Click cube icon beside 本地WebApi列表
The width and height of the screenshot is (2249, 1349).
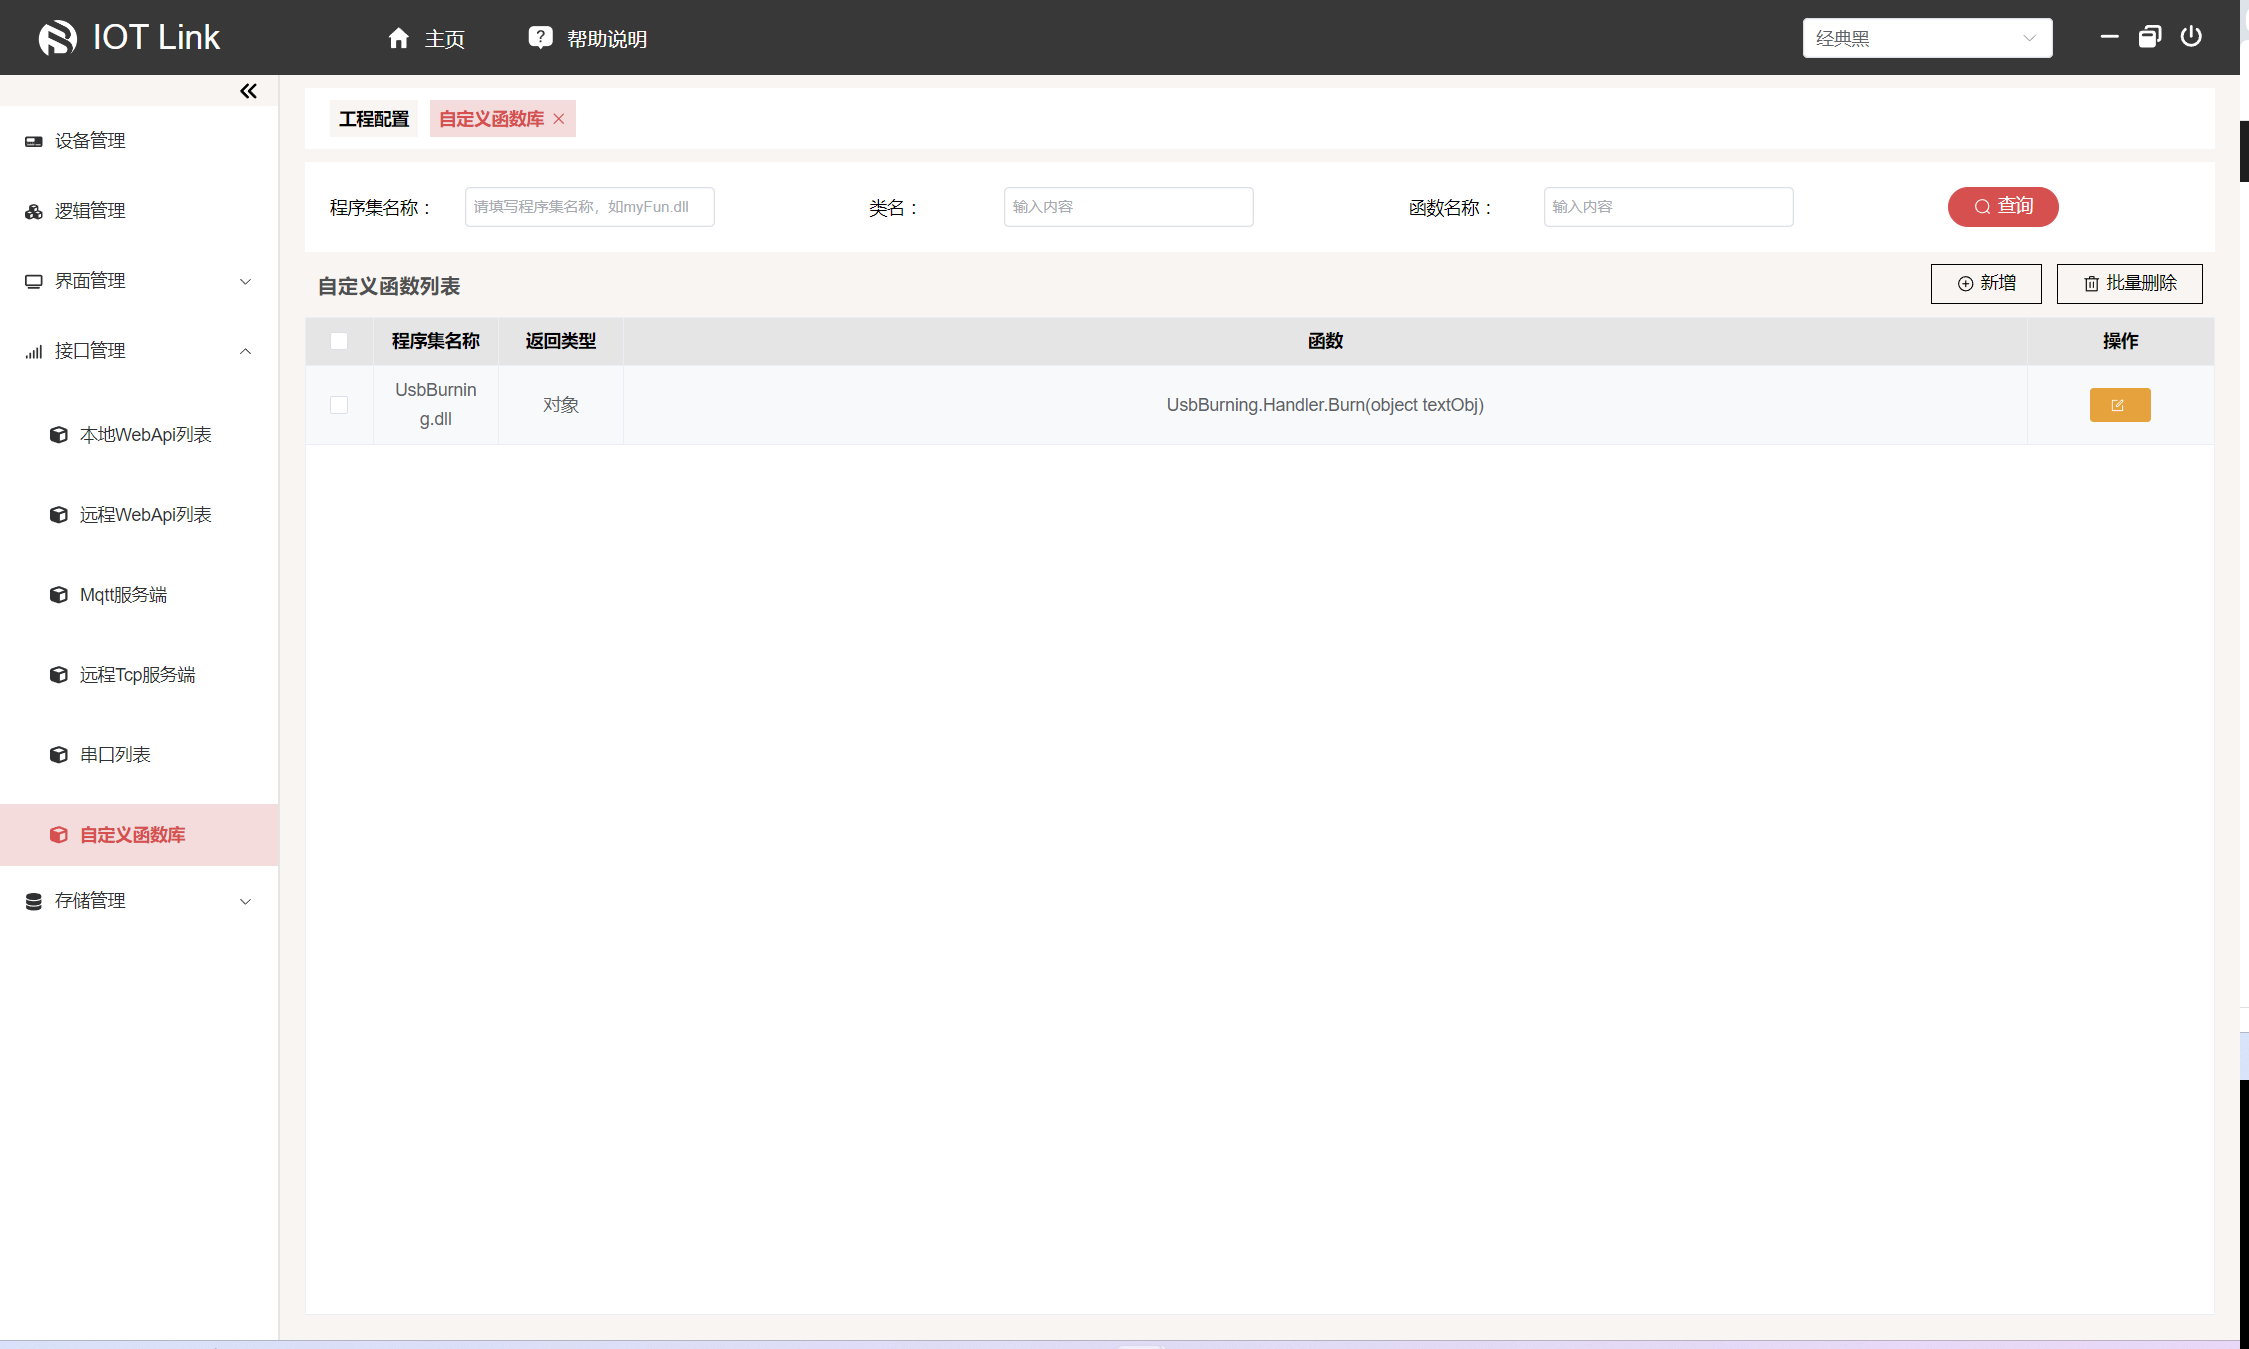[x=59, y=435]
